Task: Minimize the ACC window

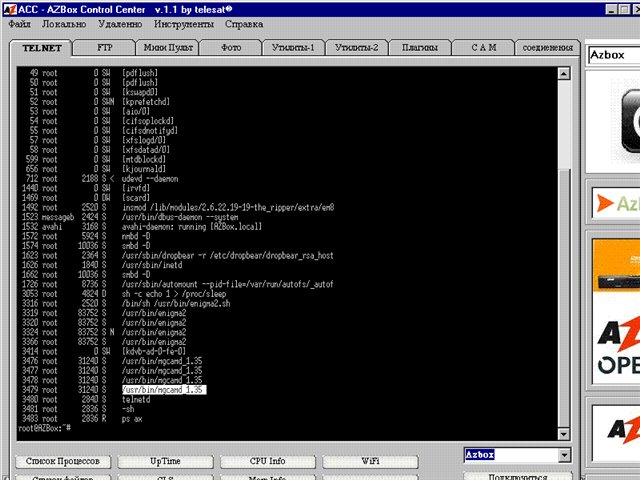Action: tap(611, 9)
